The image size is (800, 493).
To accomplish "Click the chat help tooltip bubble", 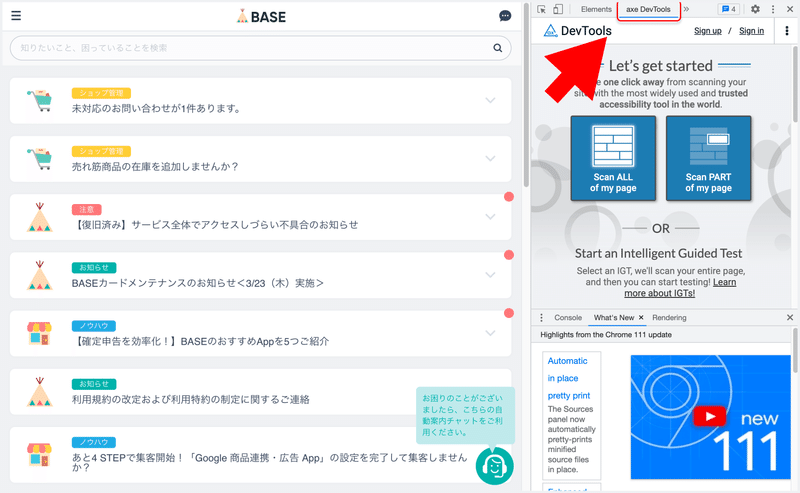I will (x=465, y=415).
